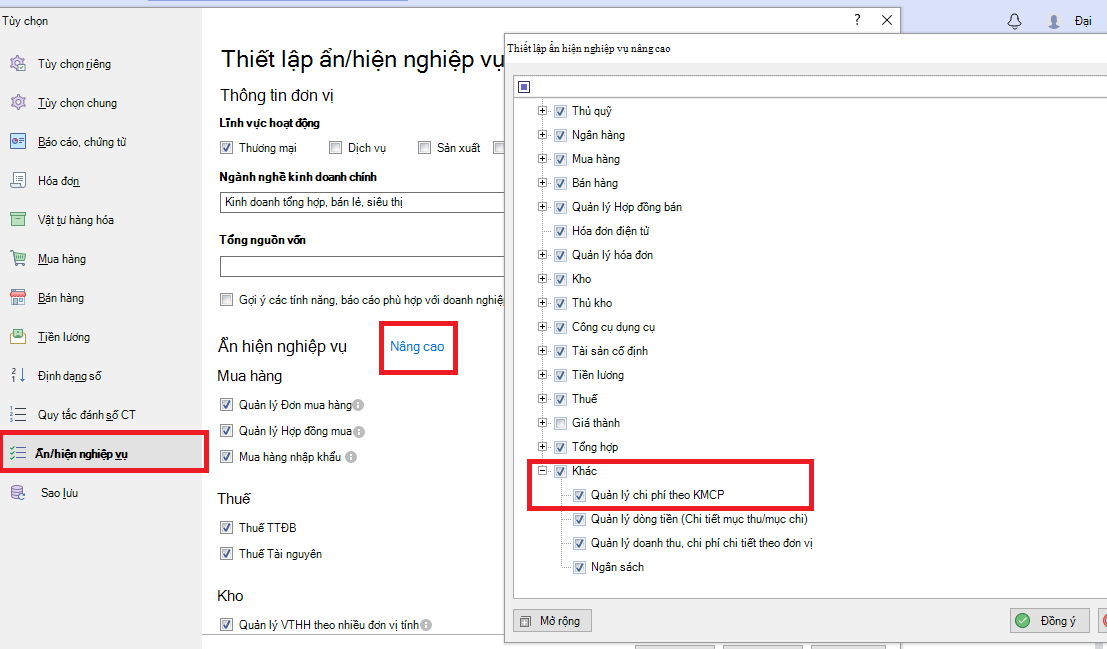Uncheck Quản lý chi phí theo KMCP
The height and width of the screenshot is (649, 1107).
tap(580, 495)
